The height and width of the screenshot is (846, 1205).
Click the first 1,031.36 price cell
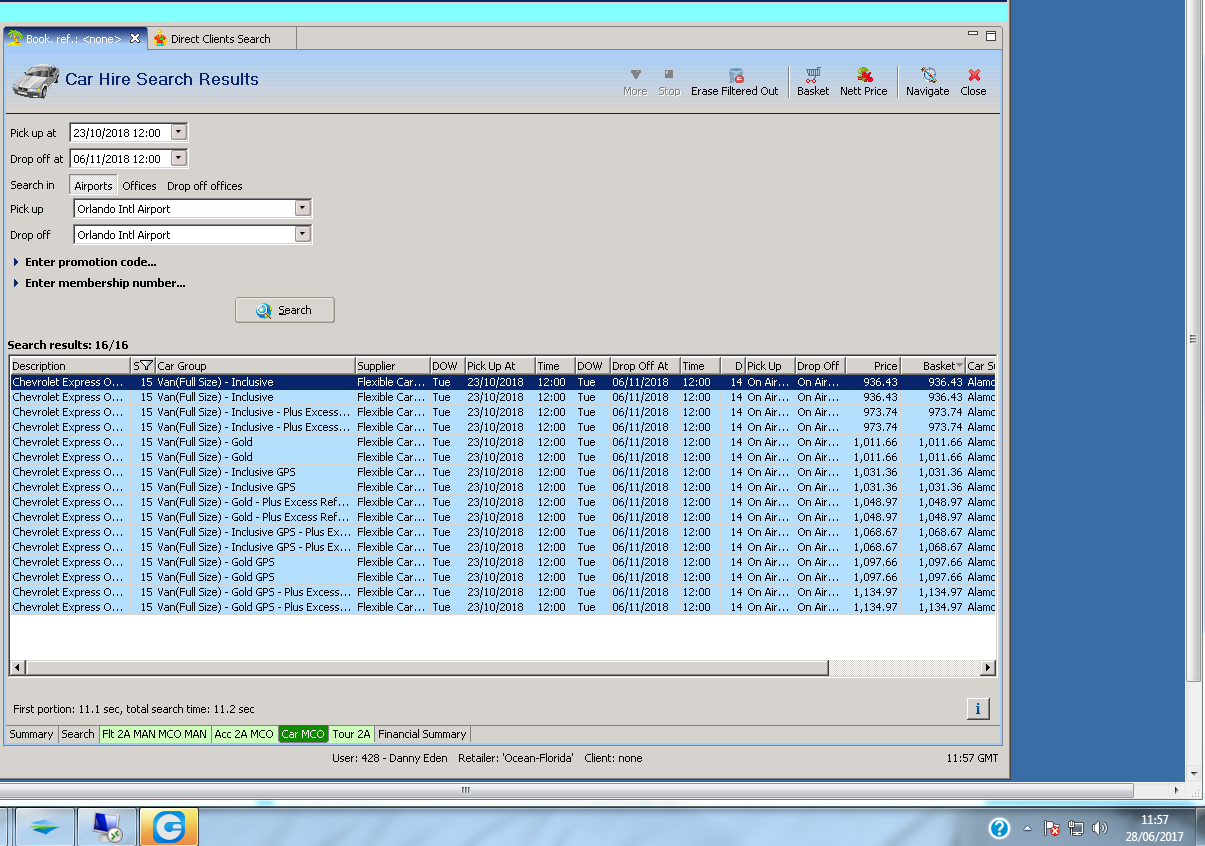875,472
